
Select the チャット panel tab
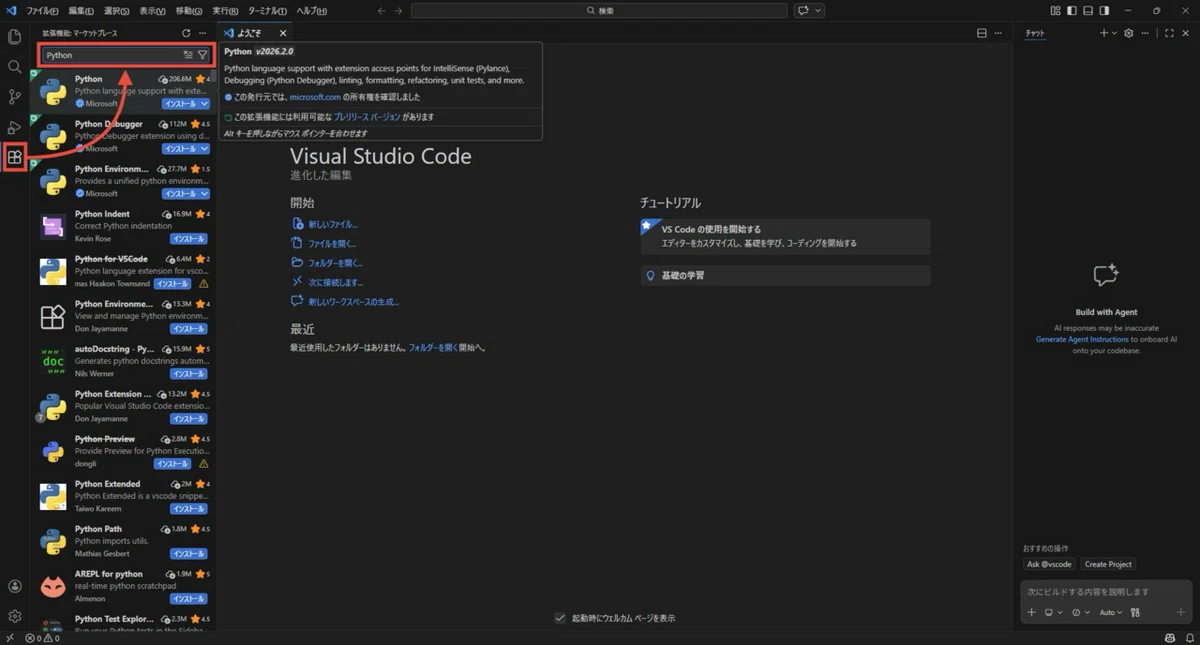pyautogui.click(x=1035, y=33)
